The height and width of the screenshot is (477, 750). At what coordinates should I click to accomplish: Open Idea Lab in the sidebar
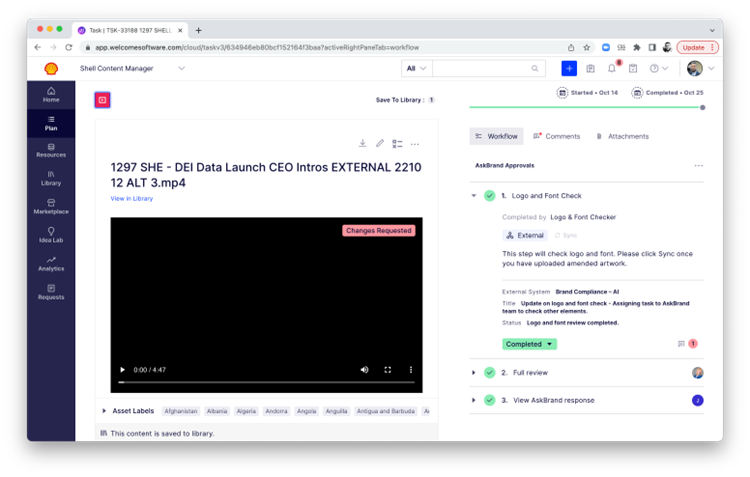[x=51, y=235]
